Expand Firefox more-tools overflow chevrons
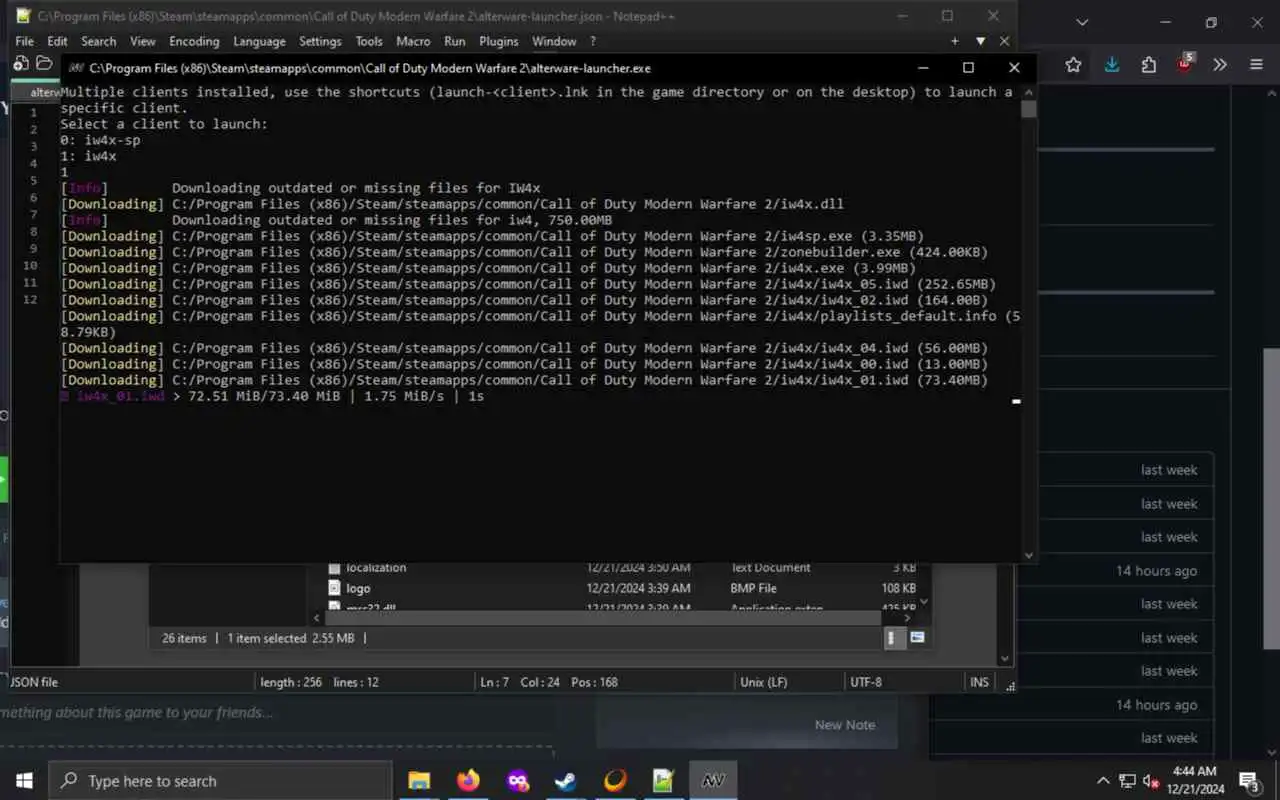Image resolution: width=1280 pixels, height=800 pixels. point(1220,65)
